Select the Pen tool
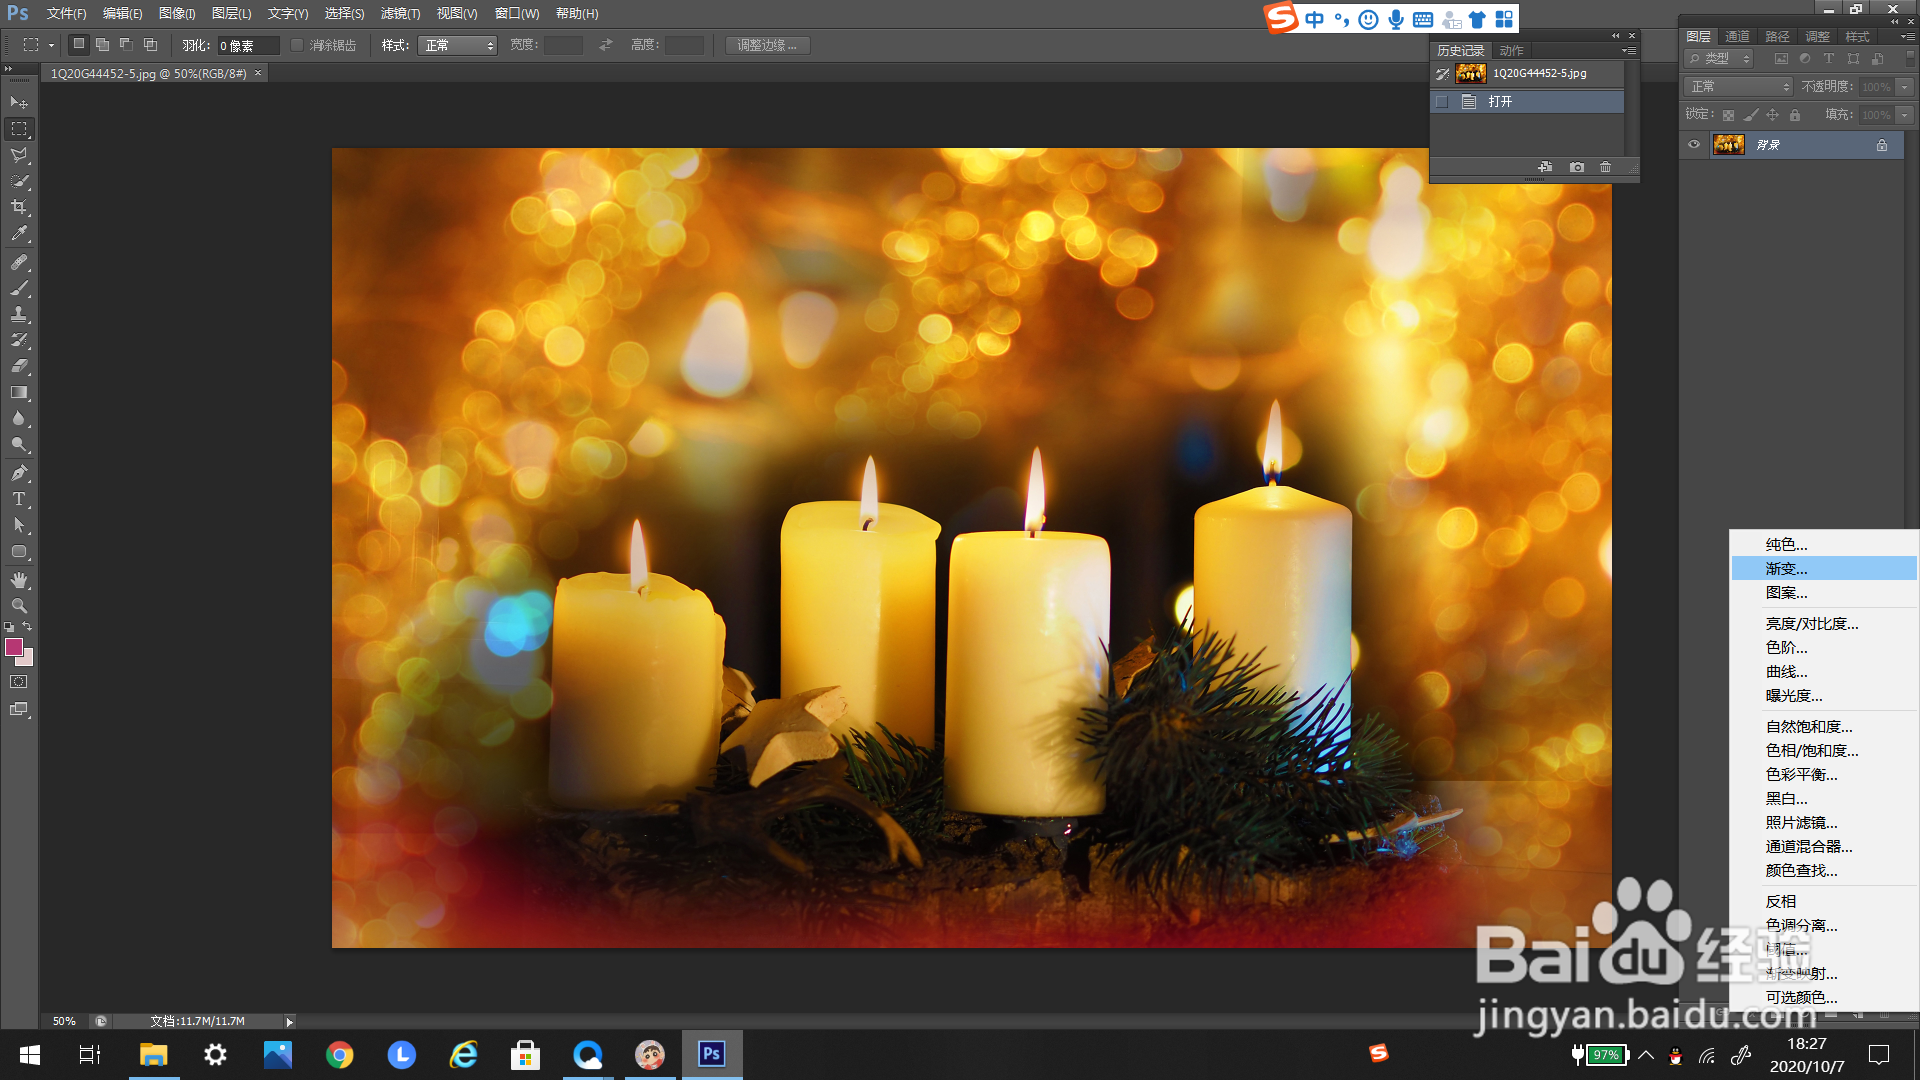Viewport: 1920px width, 1080px height. click(19, 473)
